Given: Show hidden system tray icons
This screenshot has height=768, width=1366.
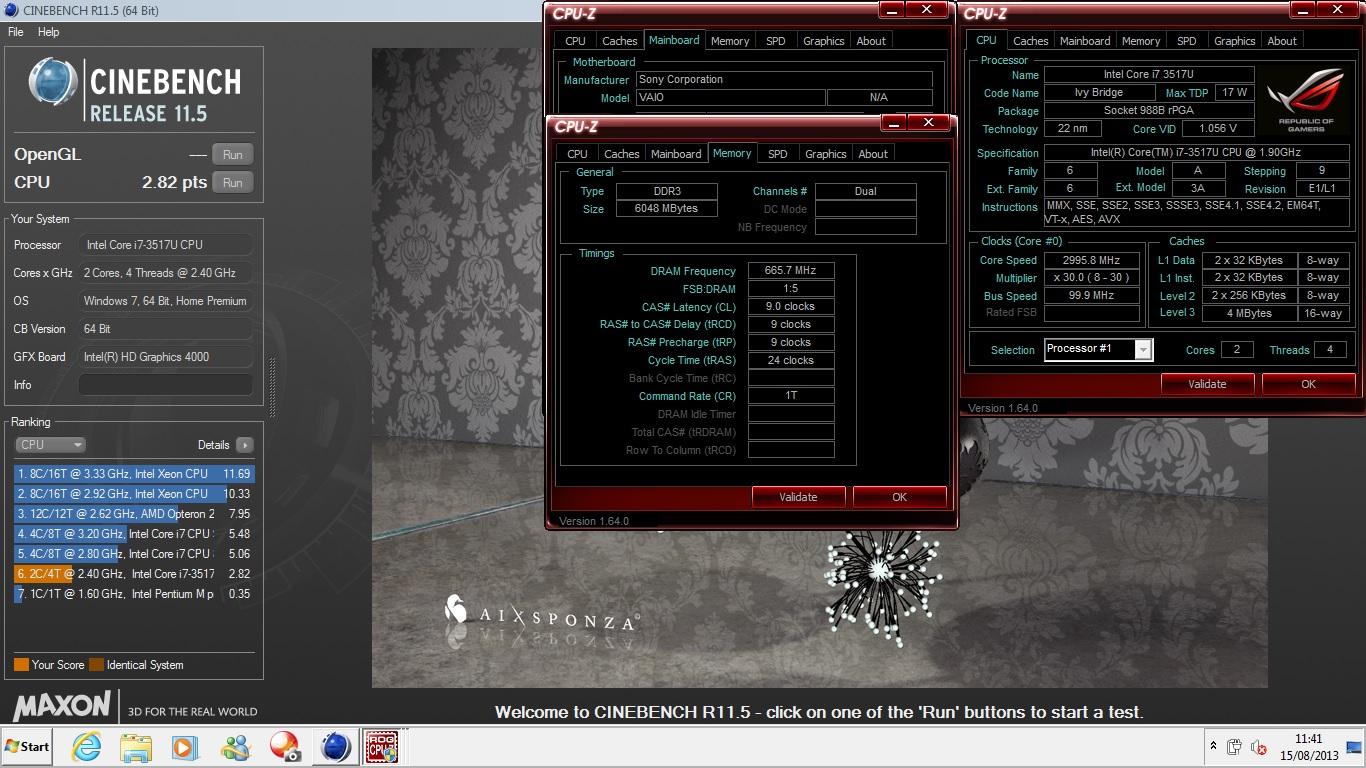Looking at the screenshot, I should click(1214, 747).
